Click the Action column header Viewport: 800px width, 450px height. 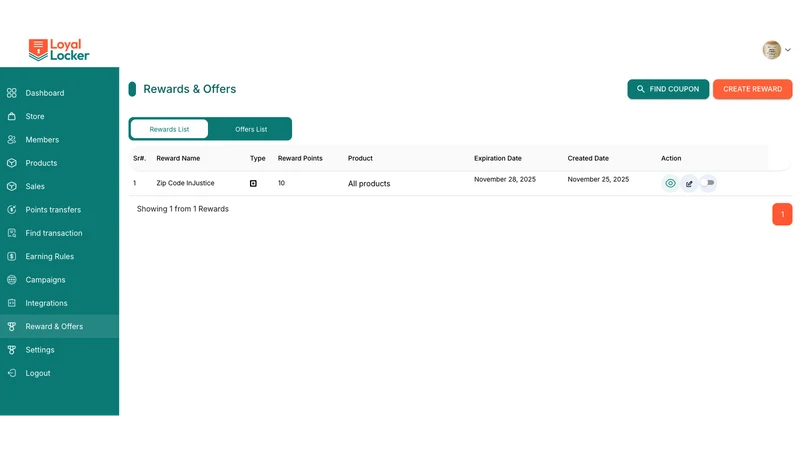[671, 158]
